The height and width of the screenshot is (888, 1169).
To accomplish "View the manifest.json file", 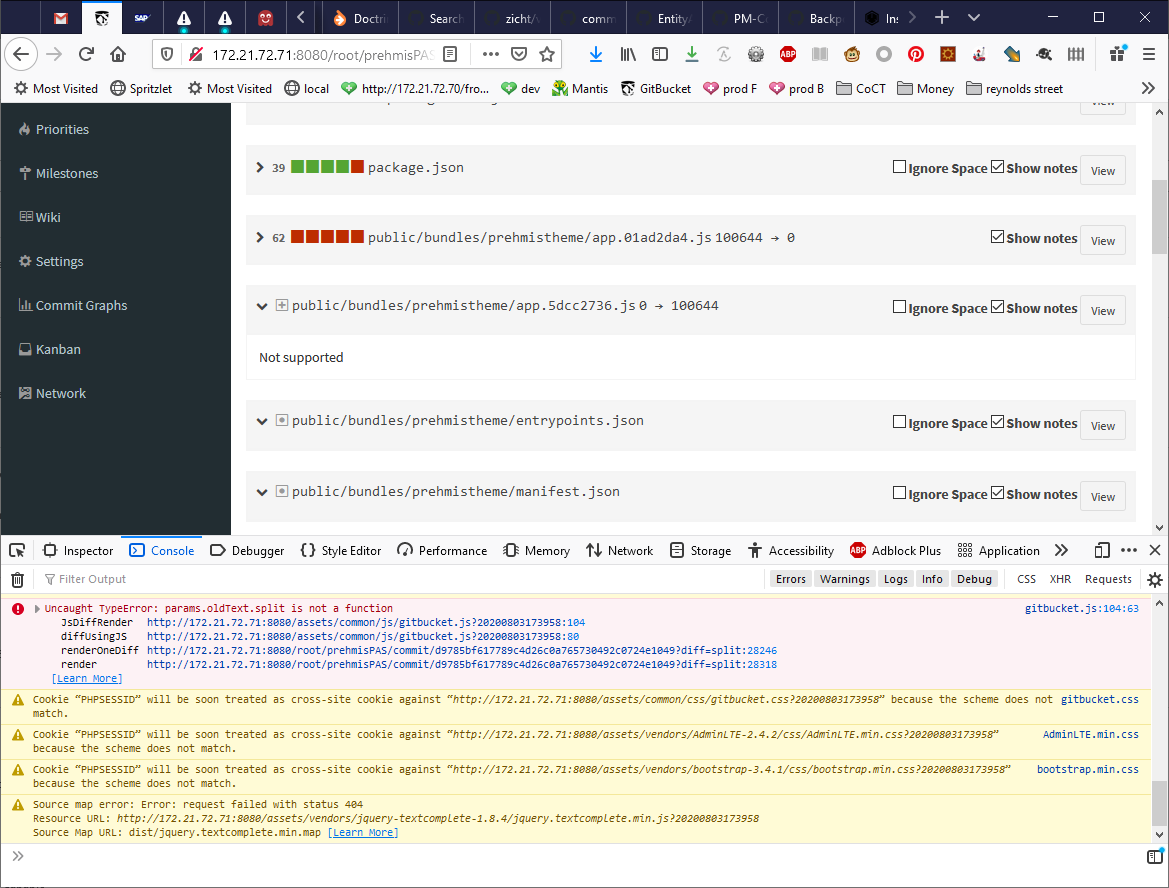I will [1103, 497].
